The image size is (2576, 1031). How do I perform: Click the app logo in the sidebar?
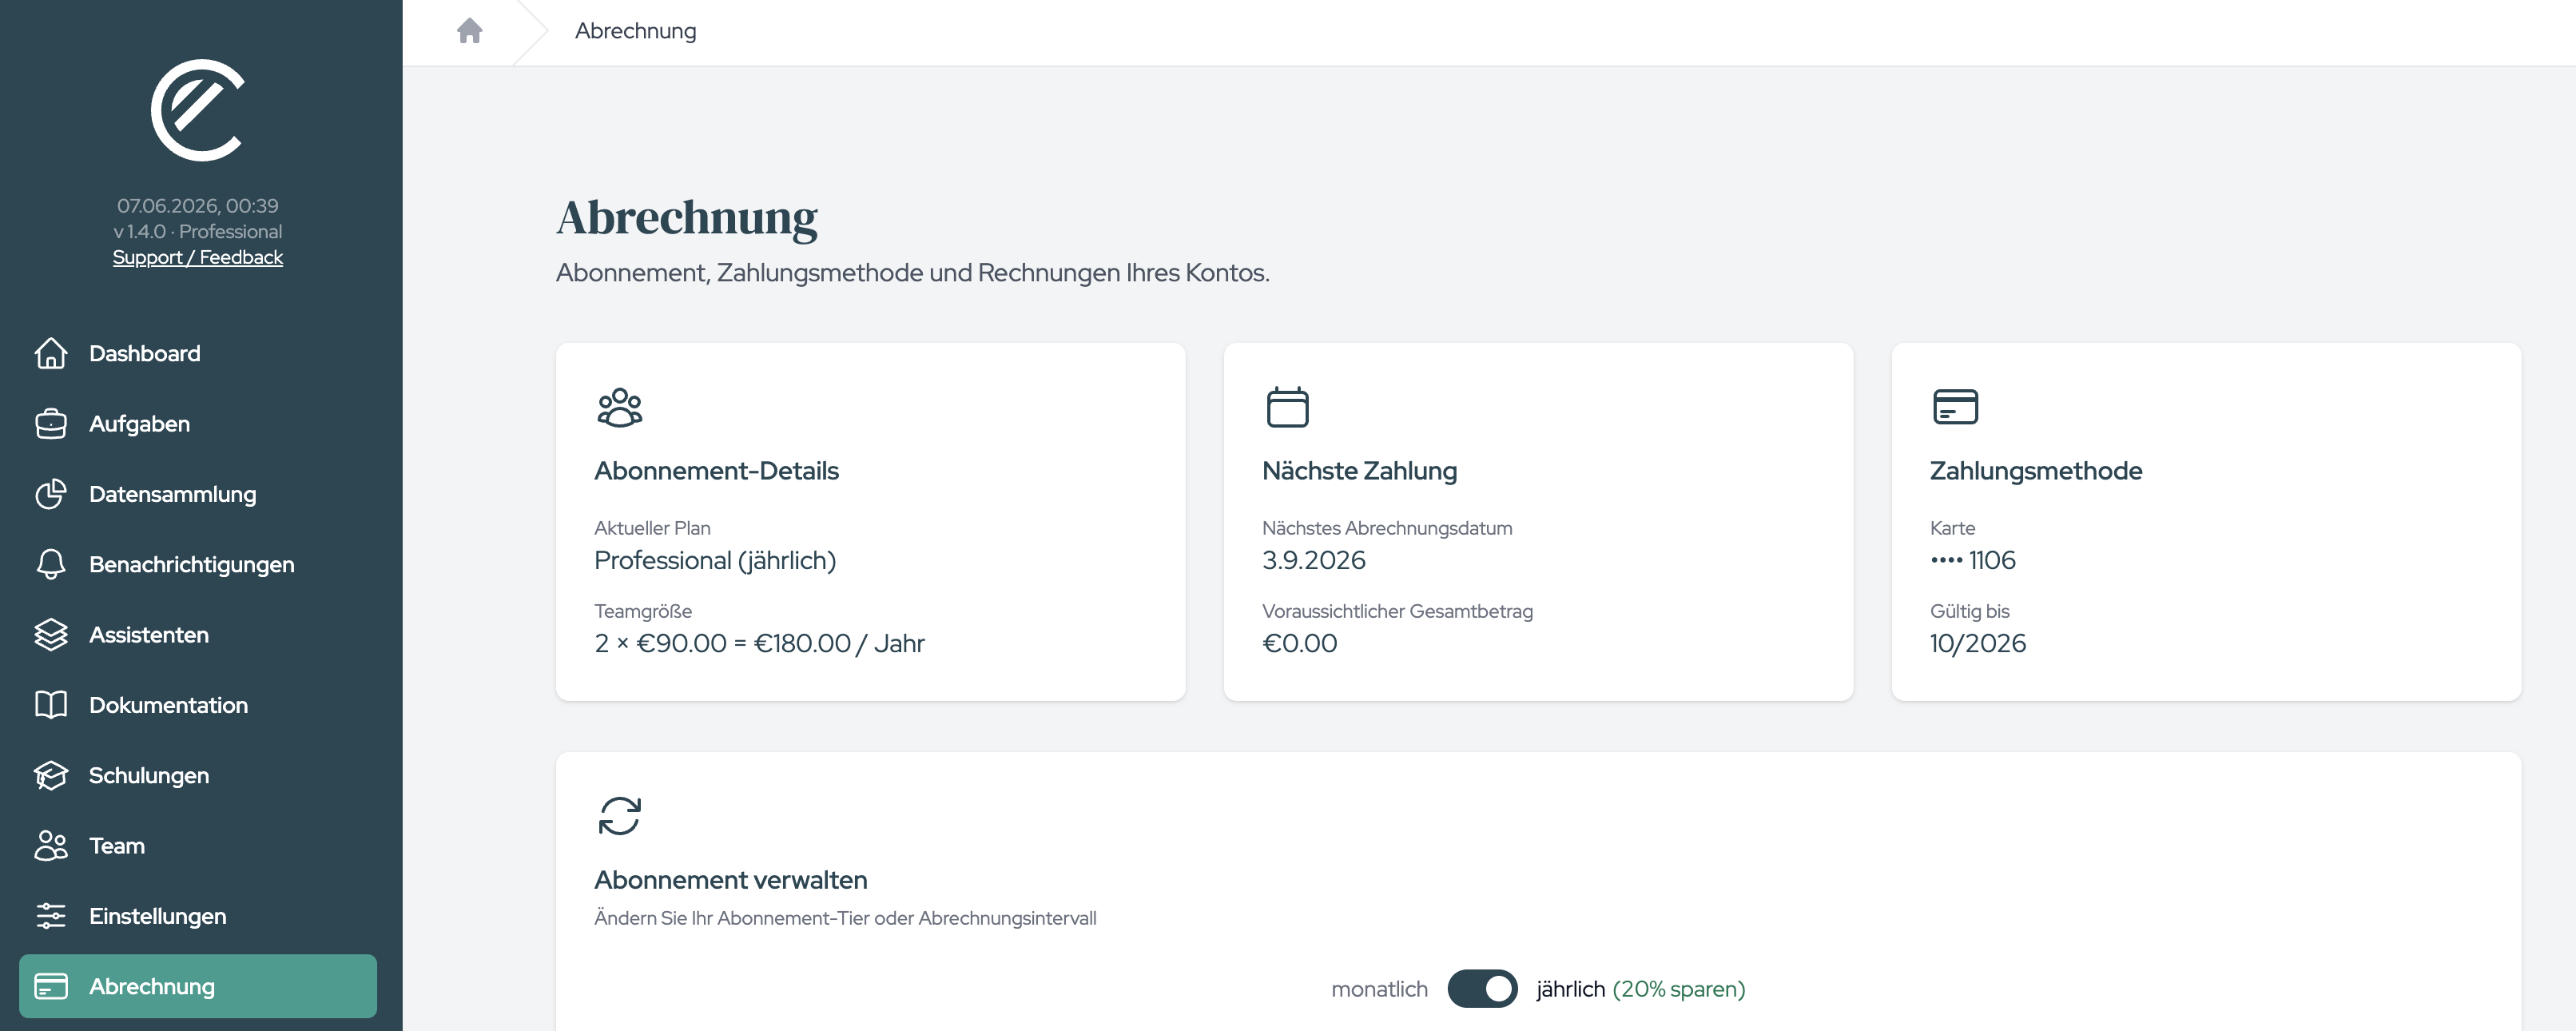198,110
